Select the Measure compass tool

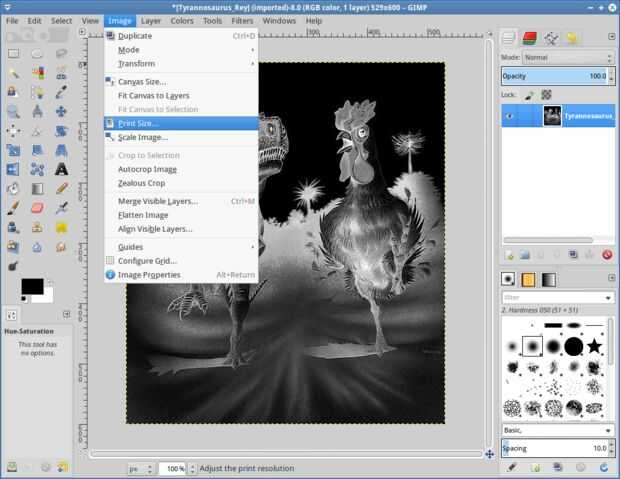click(37, 112)
